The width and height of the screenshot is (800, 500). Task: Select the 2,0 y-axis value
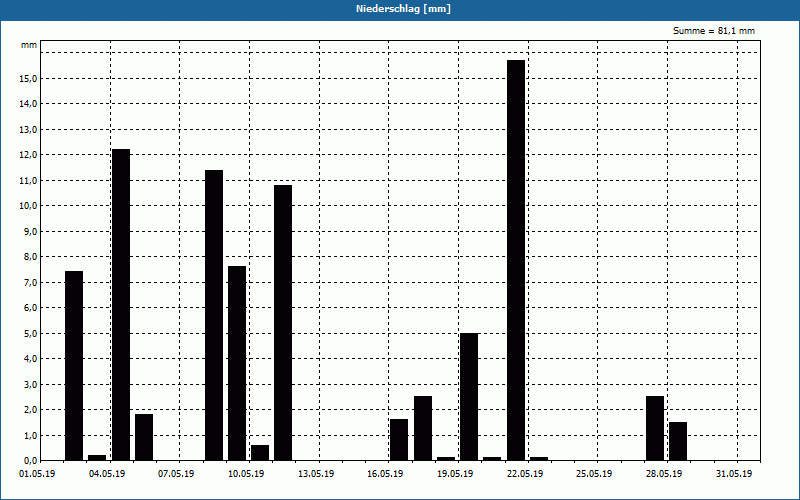pos(30,410)
